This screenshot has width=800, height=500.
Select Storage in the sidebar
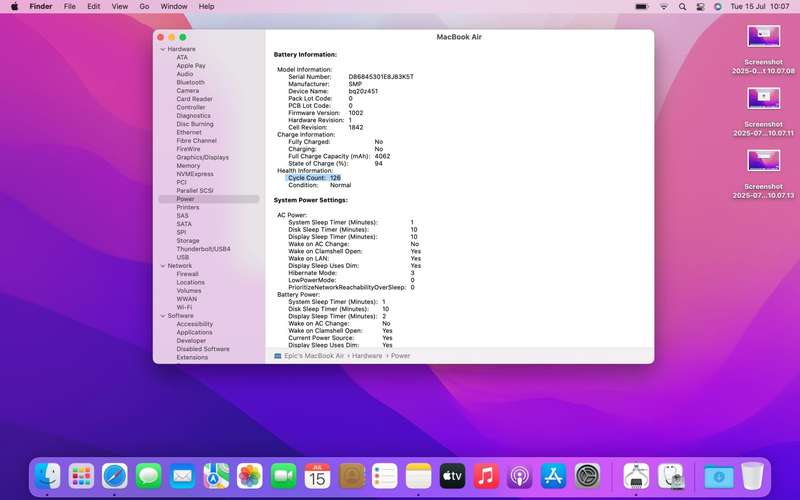pyautogui.click(x=188, y=240)
